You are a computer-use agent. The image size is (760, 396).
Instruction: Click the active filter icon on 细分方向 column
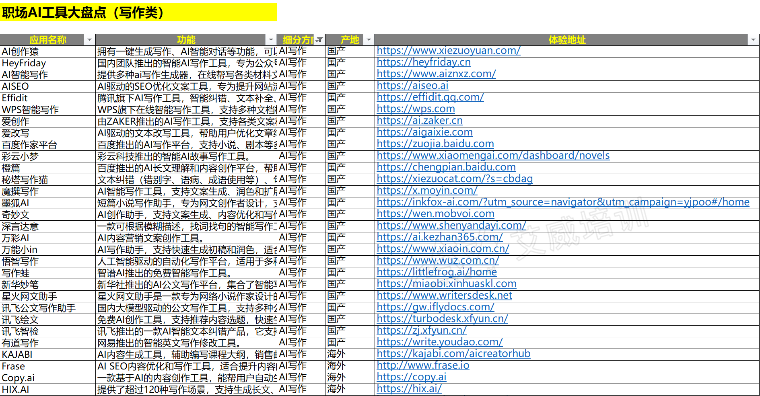click(319, 40)
